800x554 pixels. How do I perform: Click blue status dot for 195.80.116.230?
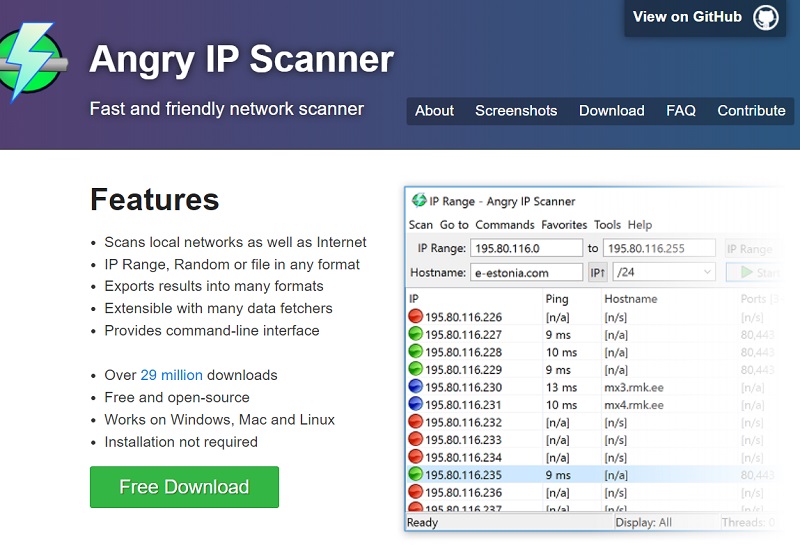(416, 387)
